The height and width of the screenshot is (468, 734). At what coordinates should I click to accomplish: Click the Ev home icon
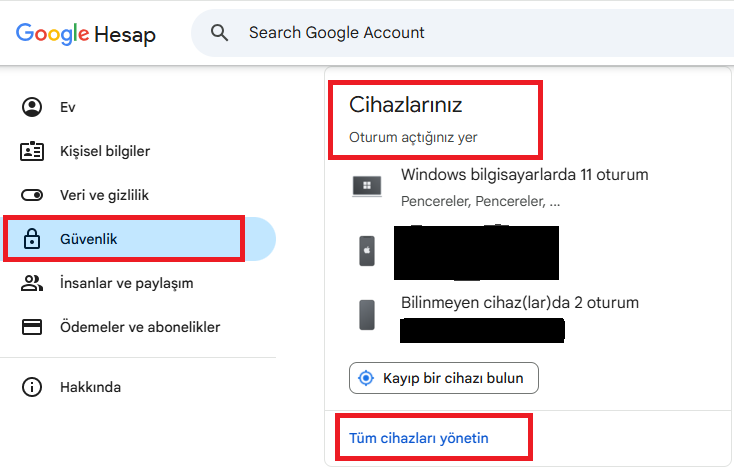point(32,107)
